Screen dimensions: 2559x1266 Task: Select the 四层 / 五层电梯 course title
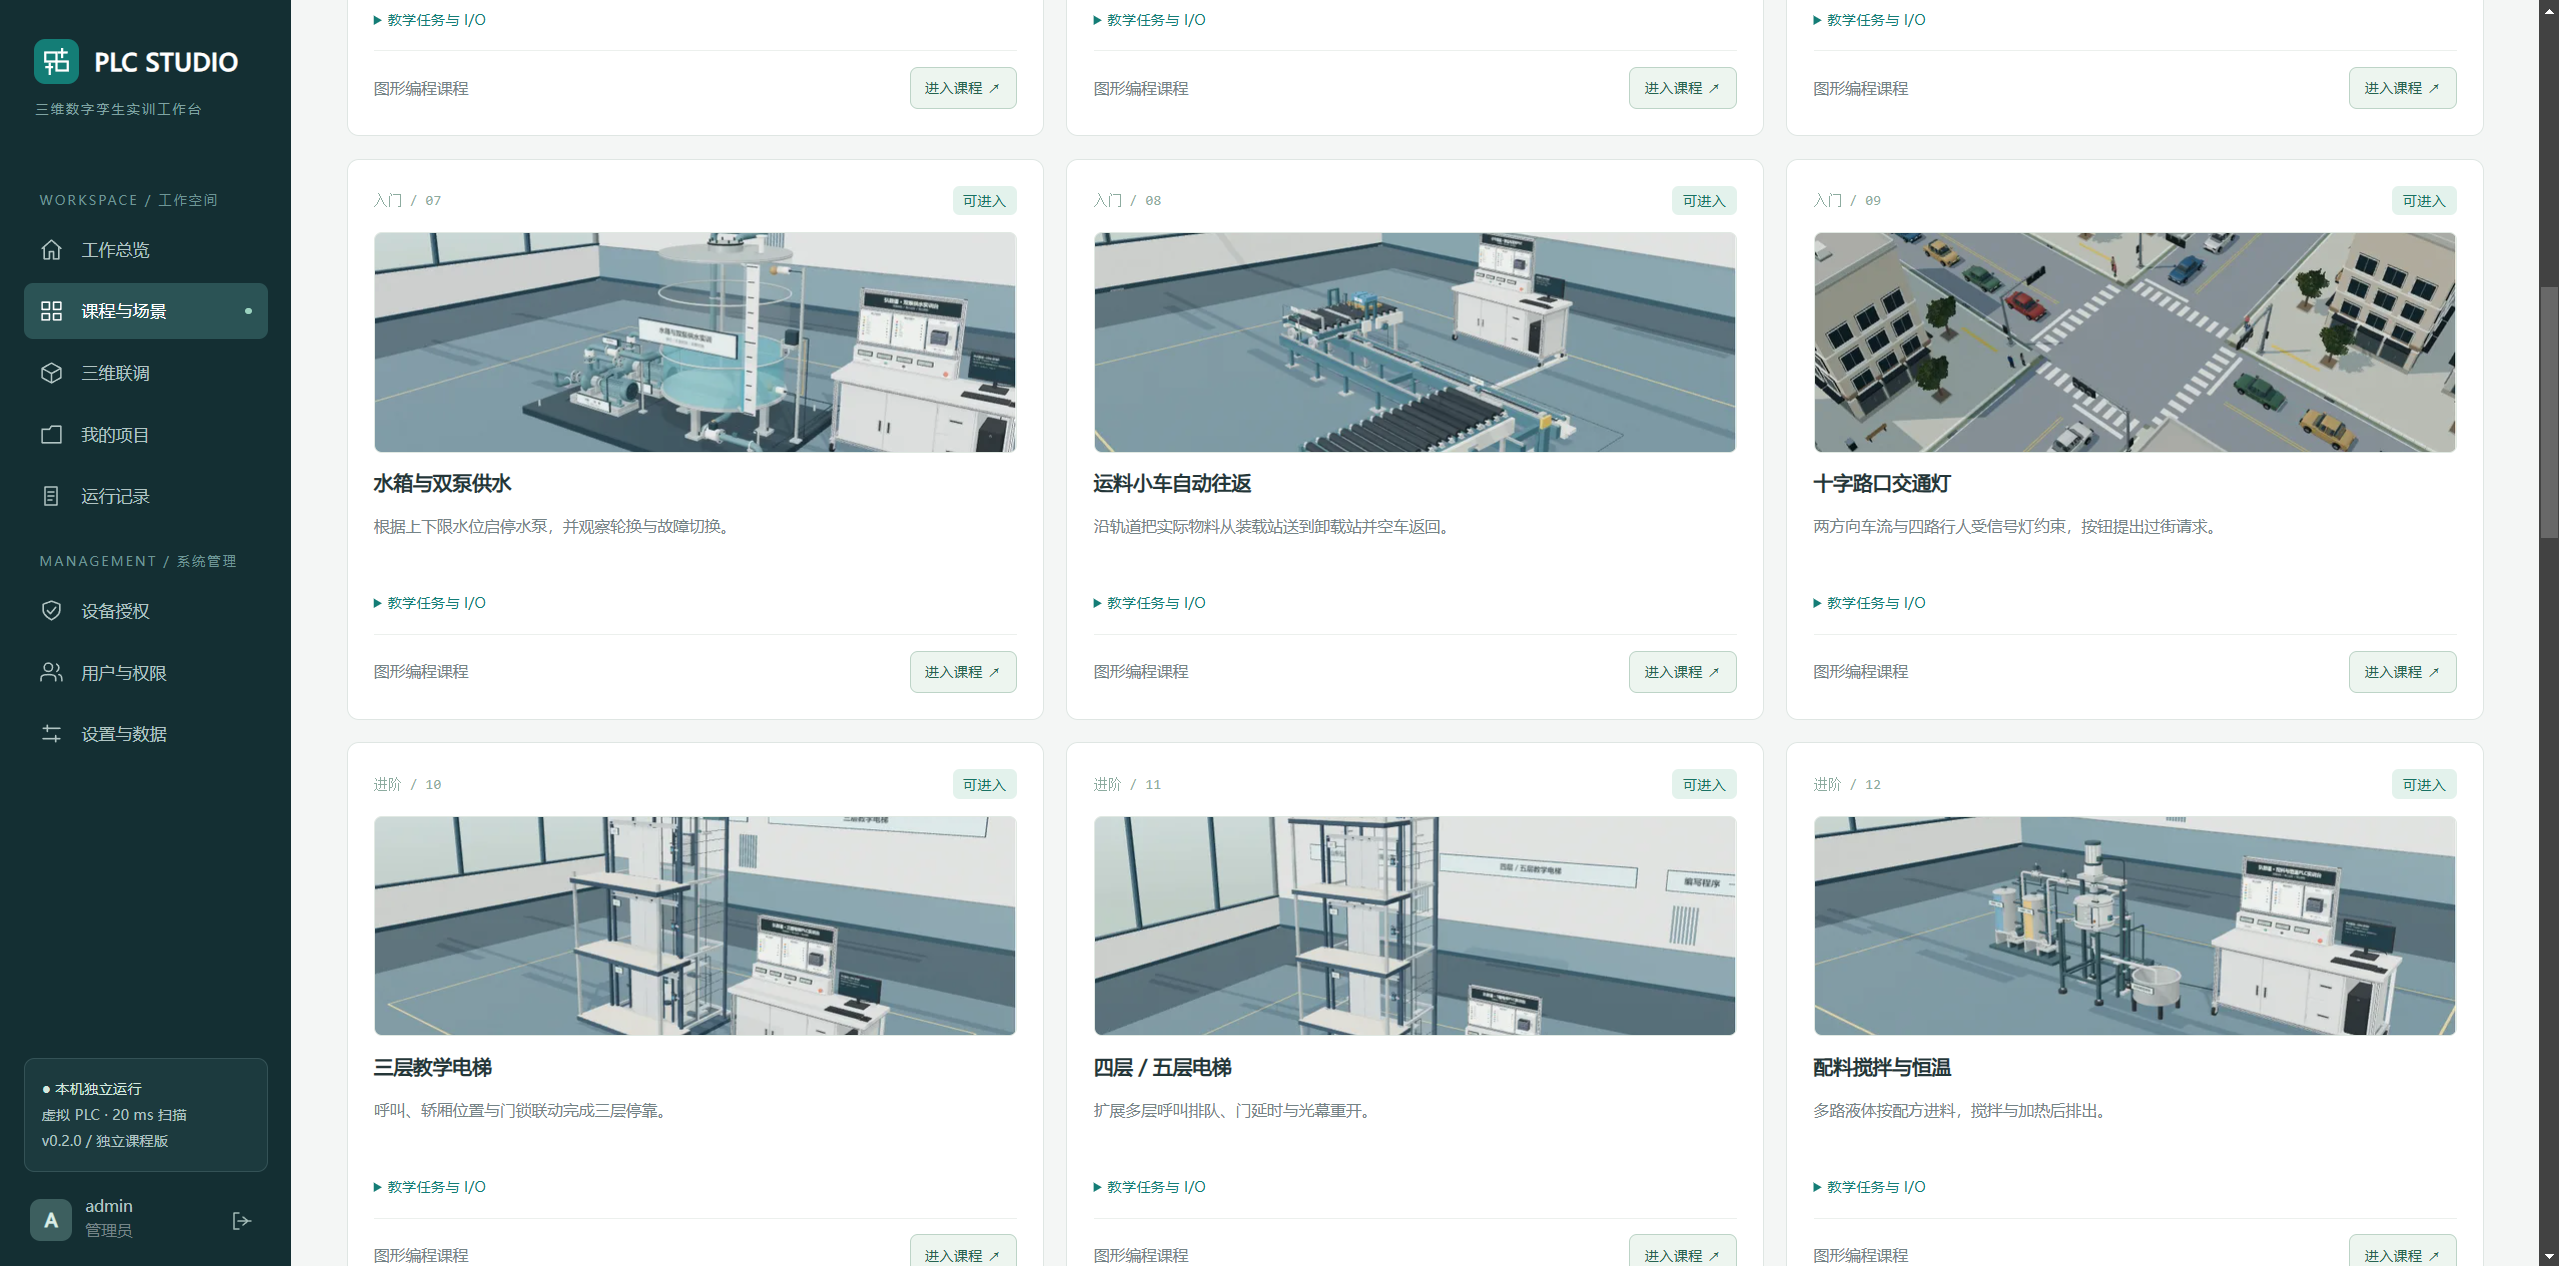pyautogui.click(x=1162, y=1068)
